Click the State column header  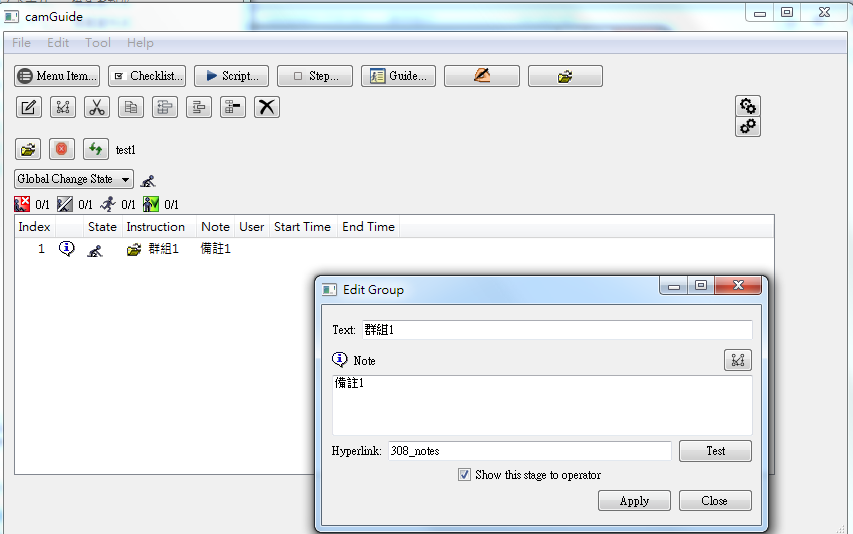point(102,227)
